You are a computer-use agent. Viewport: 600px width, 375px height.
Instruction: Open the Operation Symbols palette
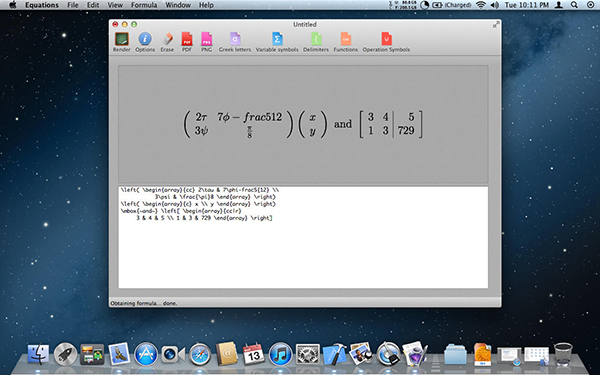386,39
